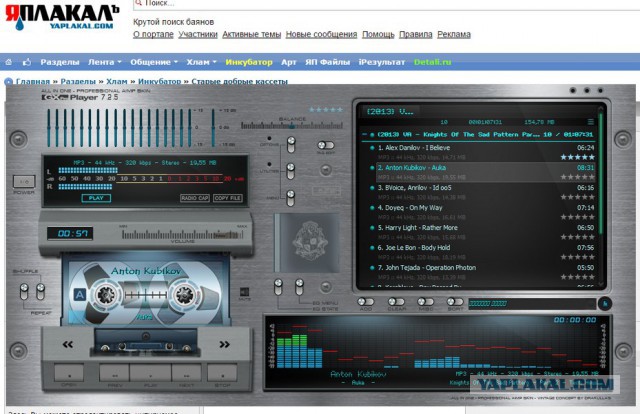Open the Помощь link
This screenshot has height=414, width=640.
click(378, 34)
